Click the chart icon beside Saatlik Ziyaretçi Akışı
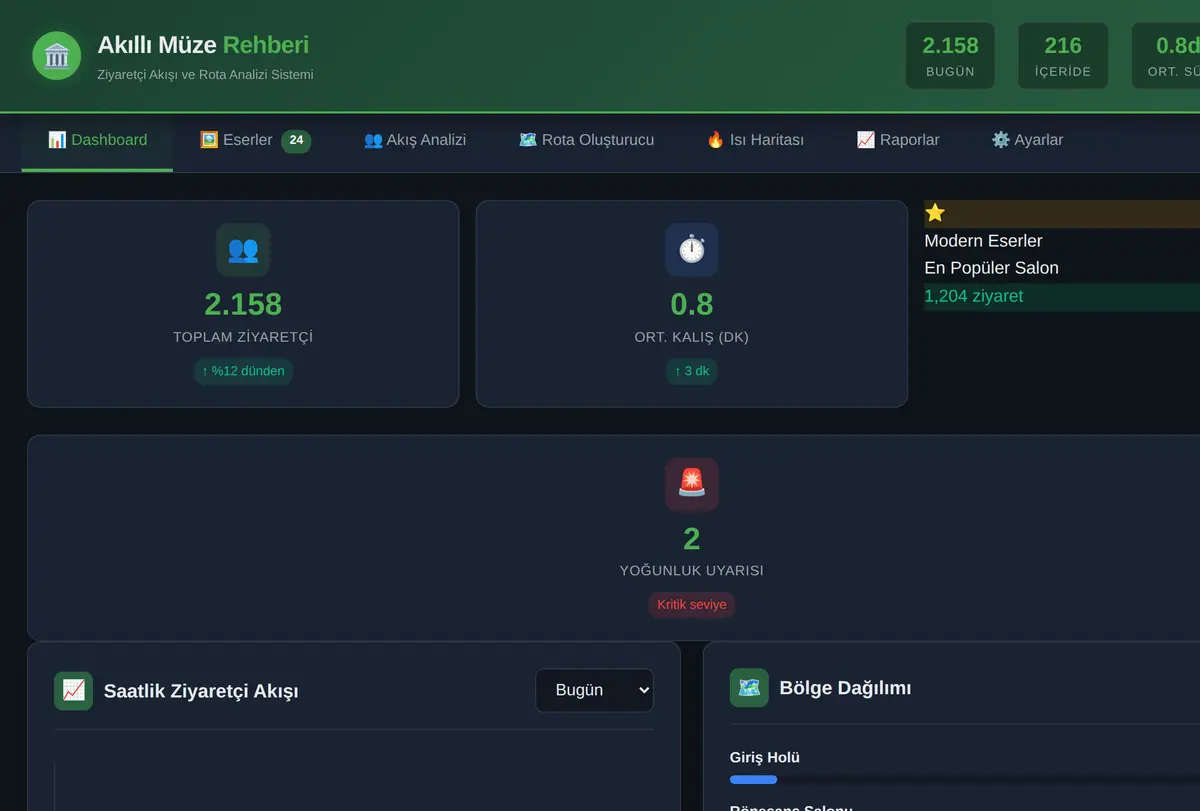 tap(73, 691)
